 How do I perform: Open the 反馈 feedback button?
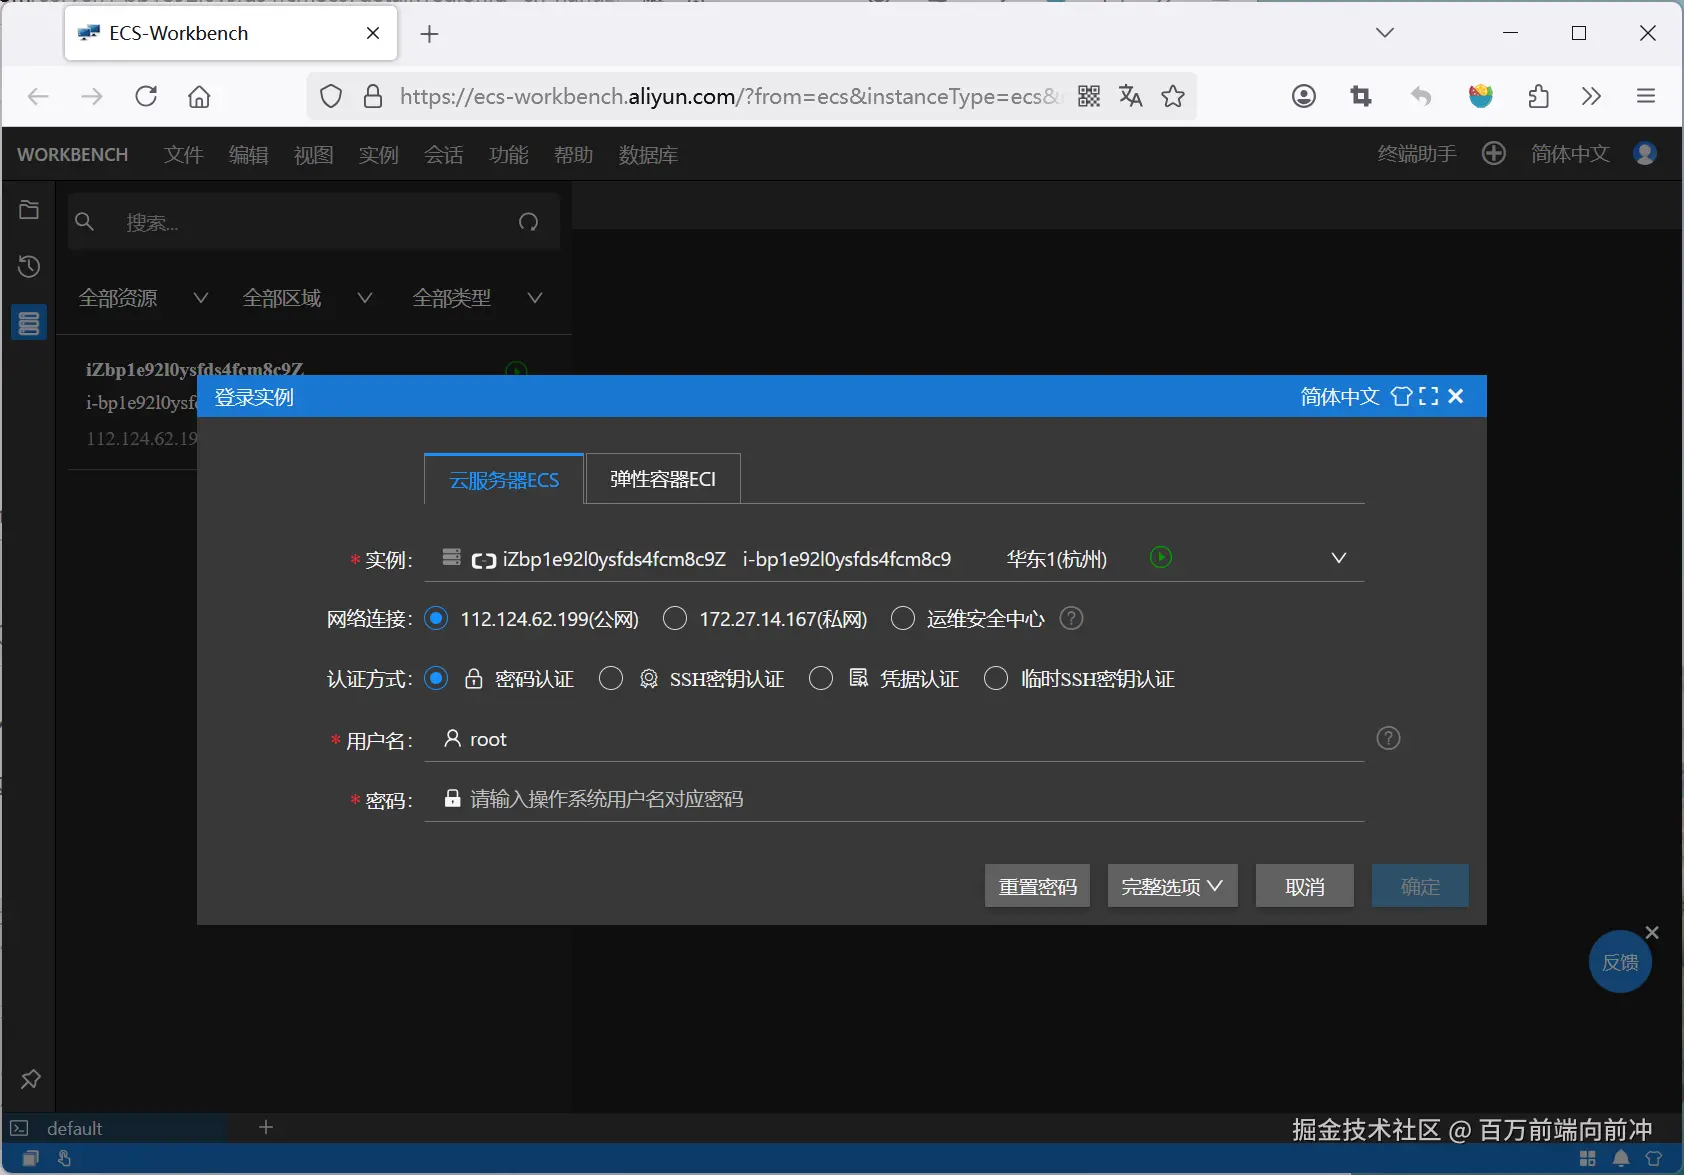point(1620,962)
